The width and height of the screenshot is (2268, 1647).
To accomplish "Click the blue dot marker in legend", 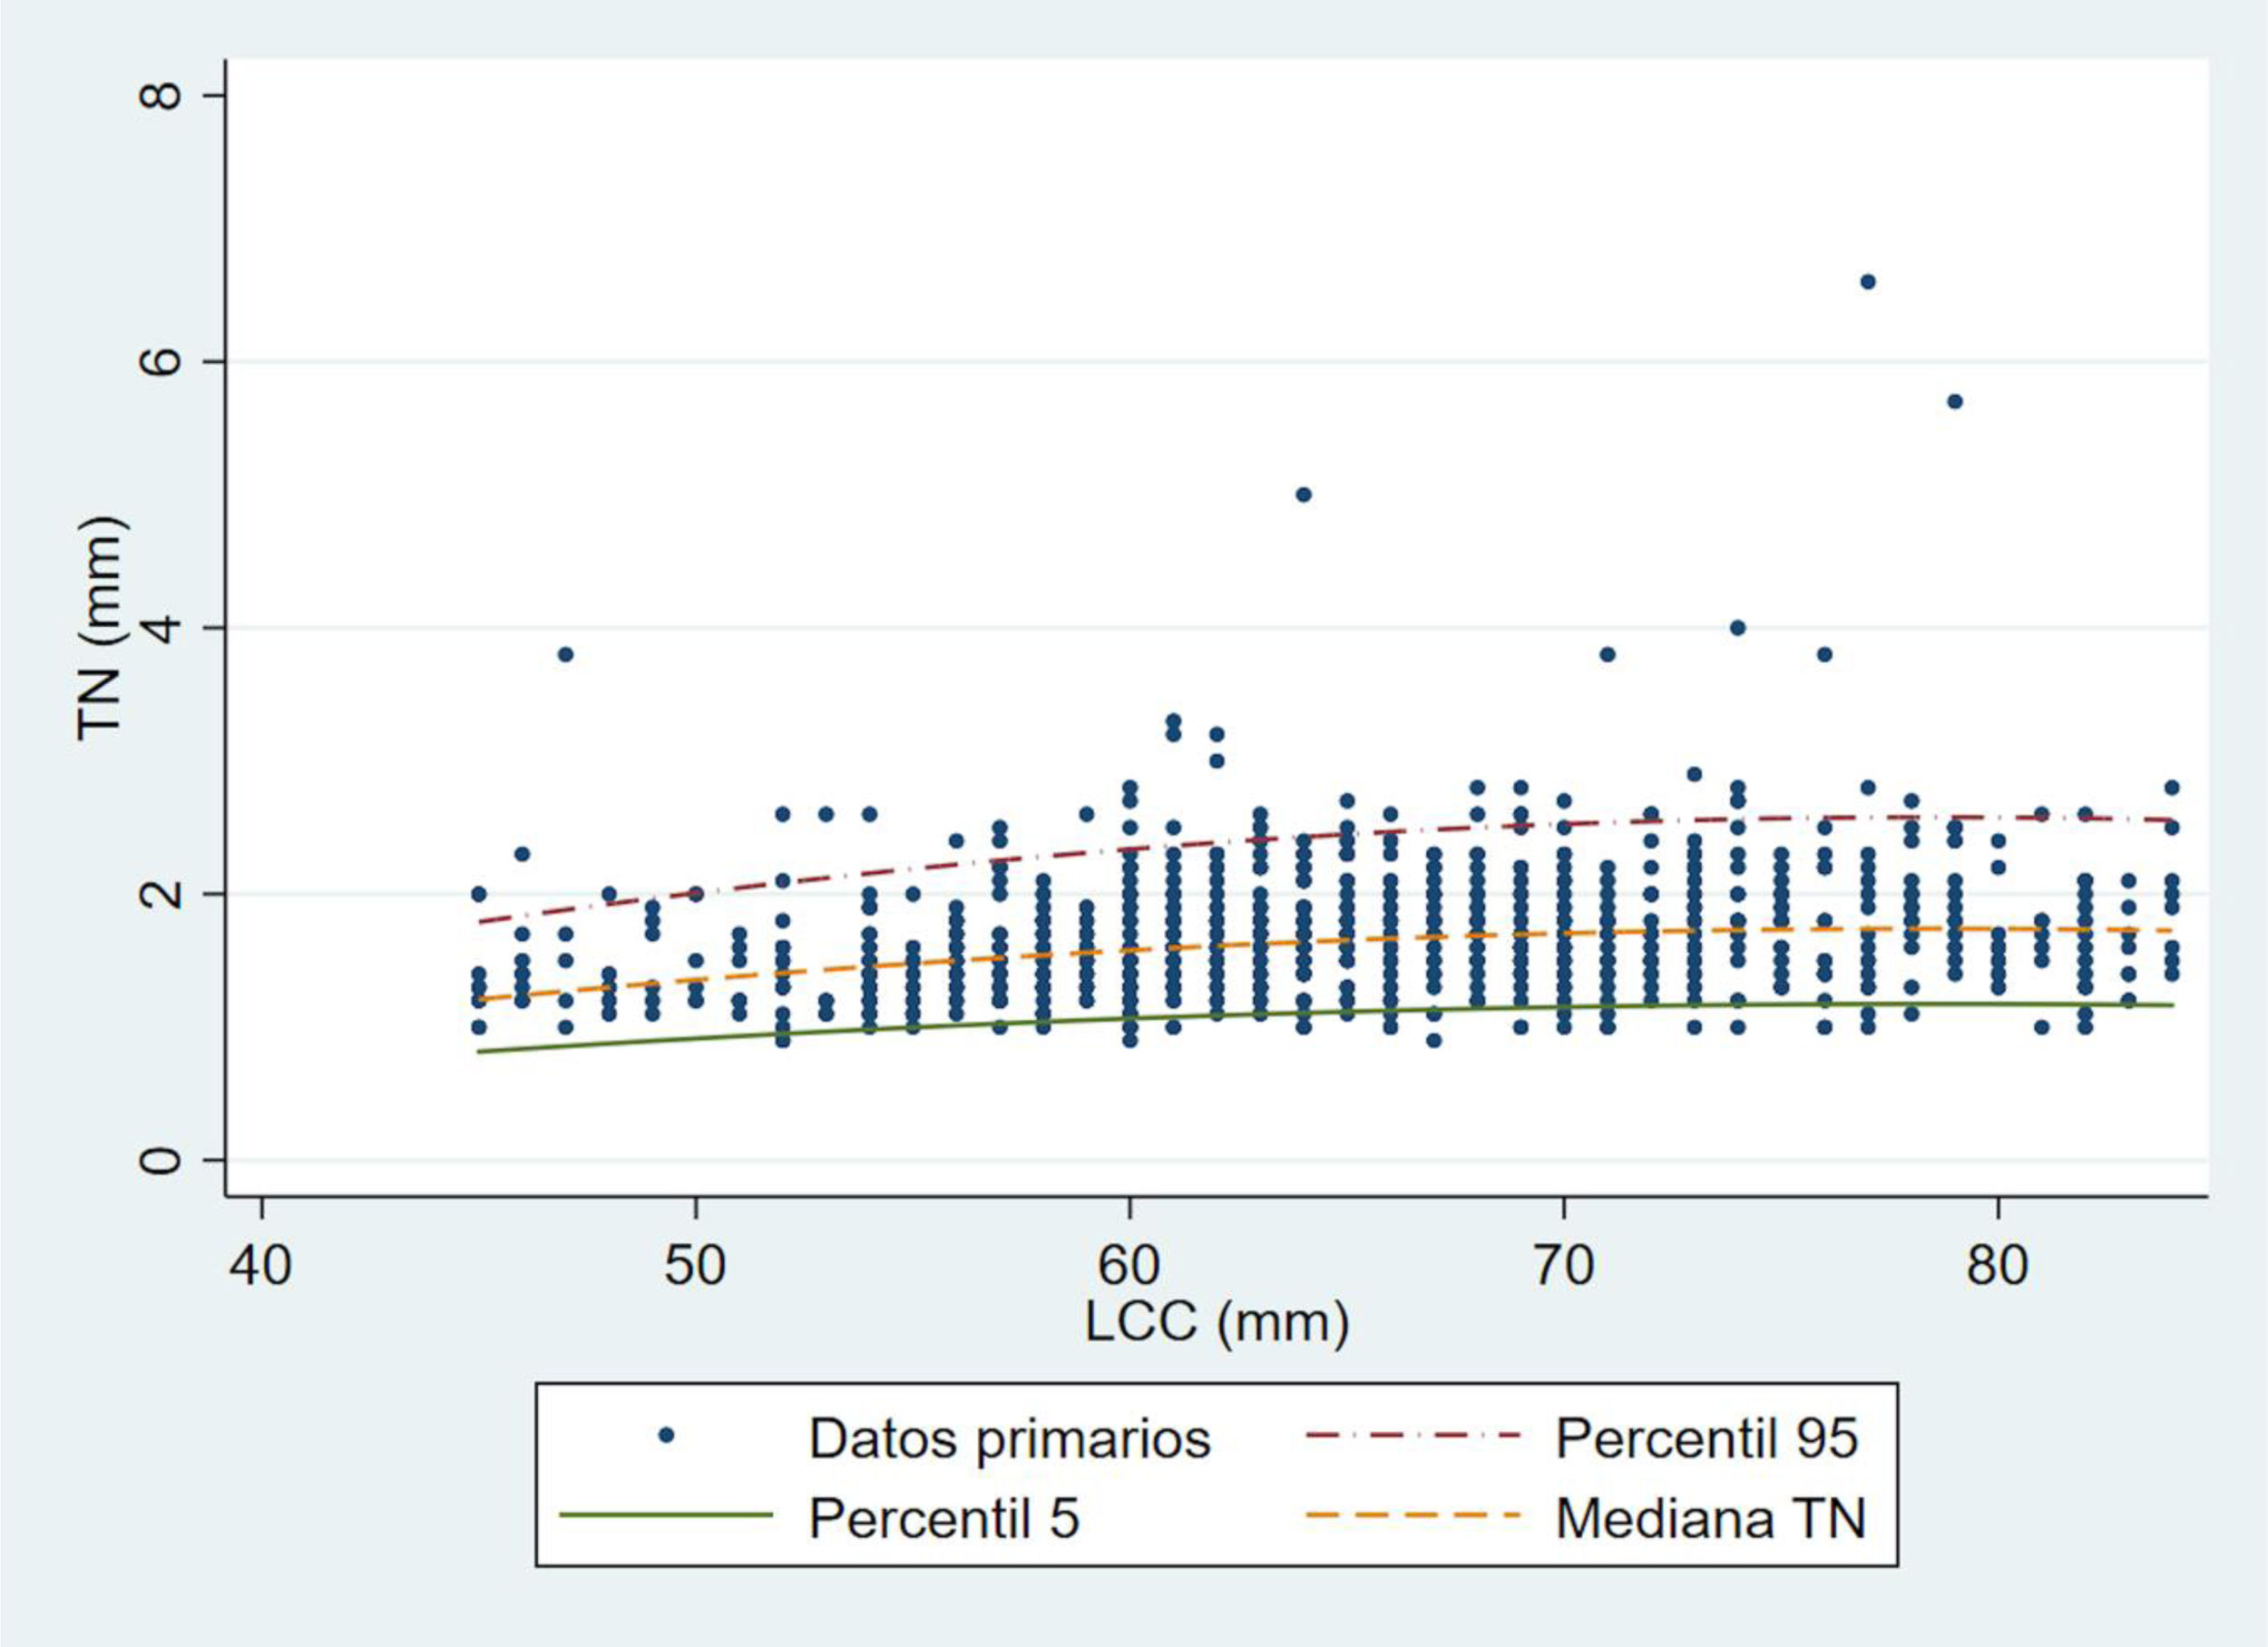I will [666, 1437].
